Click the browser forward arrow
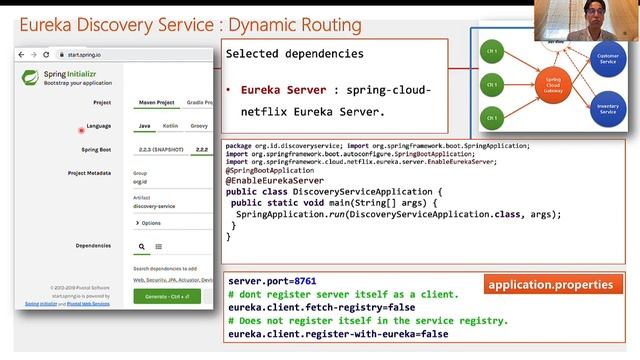 [x=34, y=55]
